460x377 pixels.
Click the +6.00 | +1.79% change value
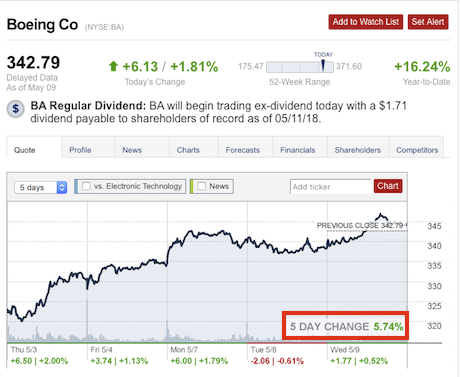tap(199, 361)
